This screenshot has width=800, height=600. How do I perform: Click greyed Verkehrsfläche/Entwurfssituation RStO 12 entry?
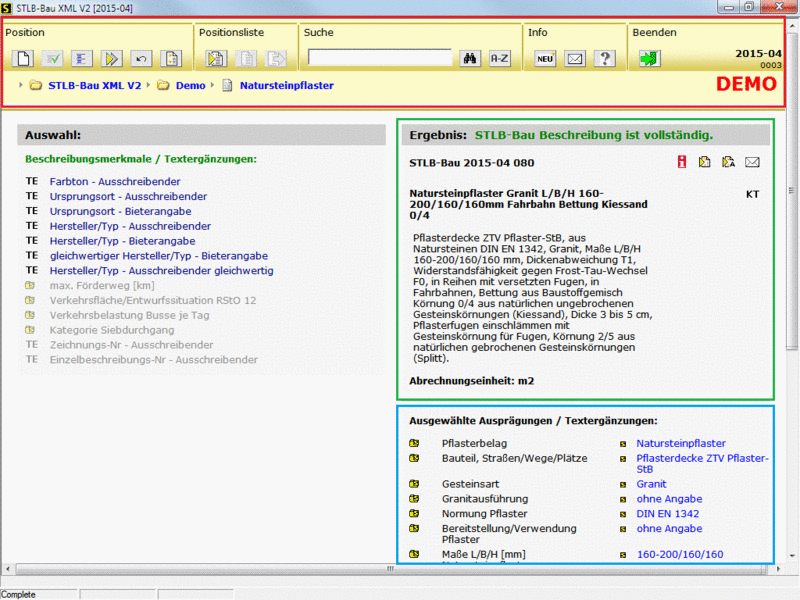point(153,300)
